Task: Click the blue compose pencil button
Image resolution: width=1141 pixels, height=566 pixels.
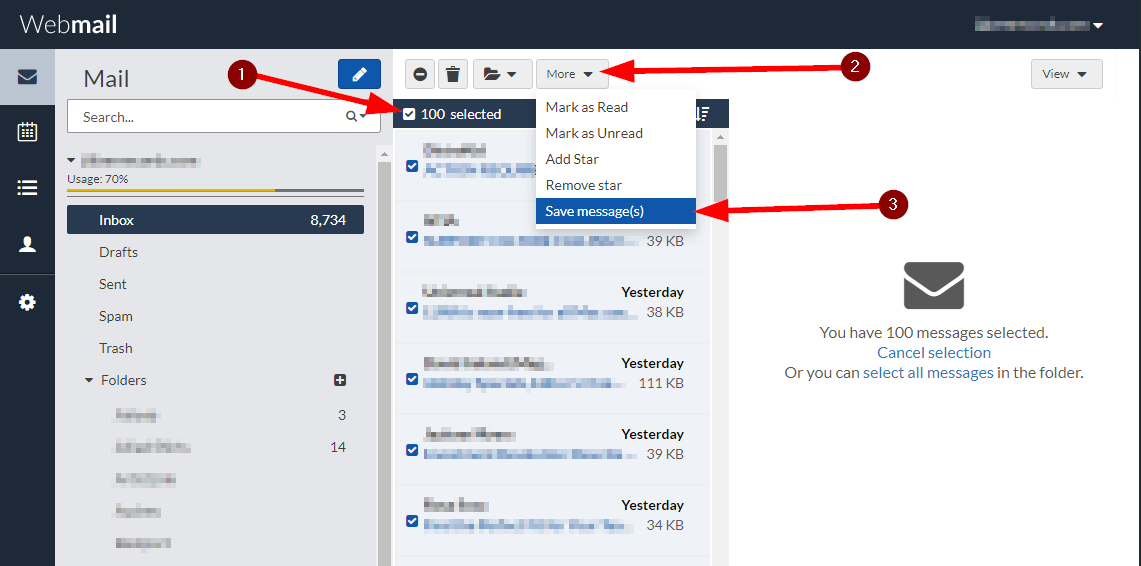Action: click(x=359, y=74)
